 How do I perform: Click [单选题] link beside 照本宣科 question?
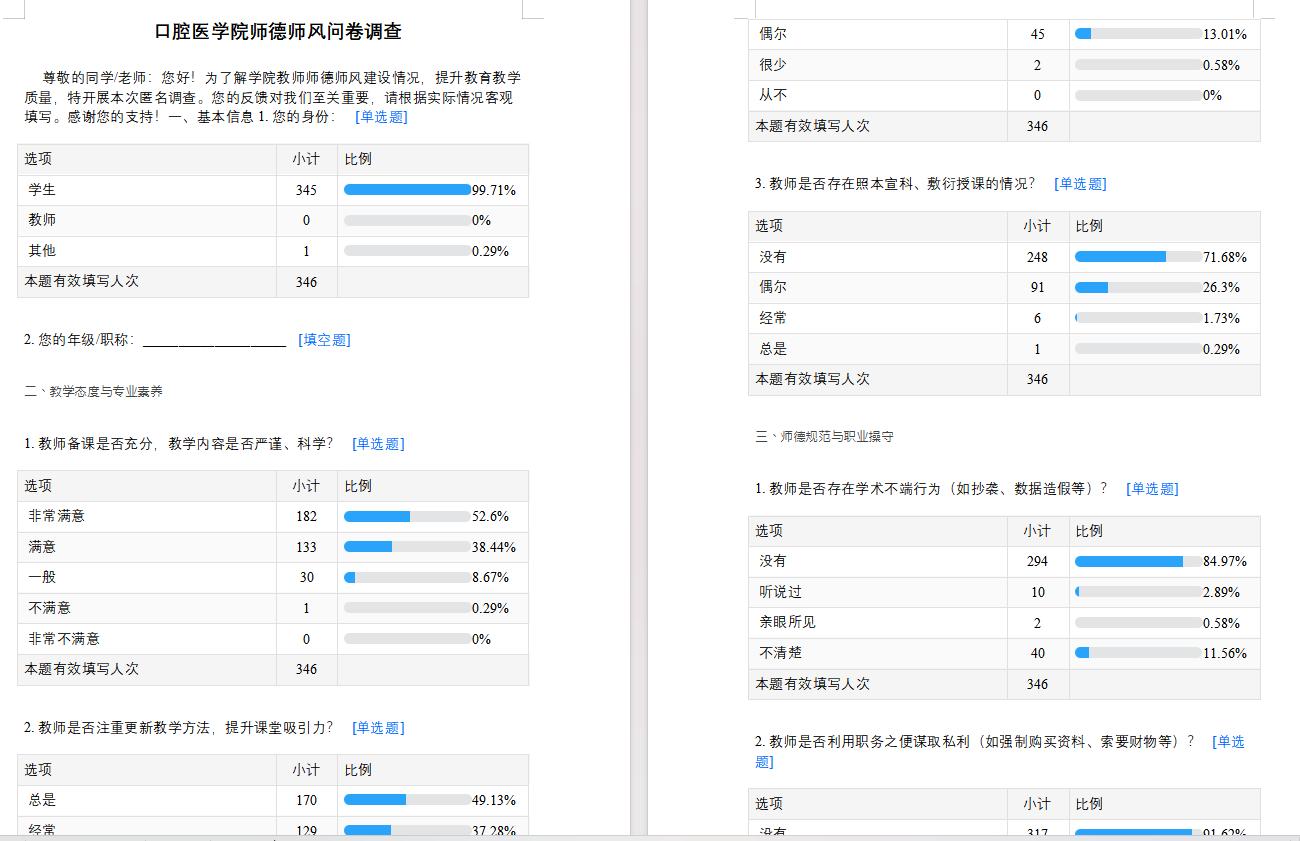click(x=1080, y=184)
